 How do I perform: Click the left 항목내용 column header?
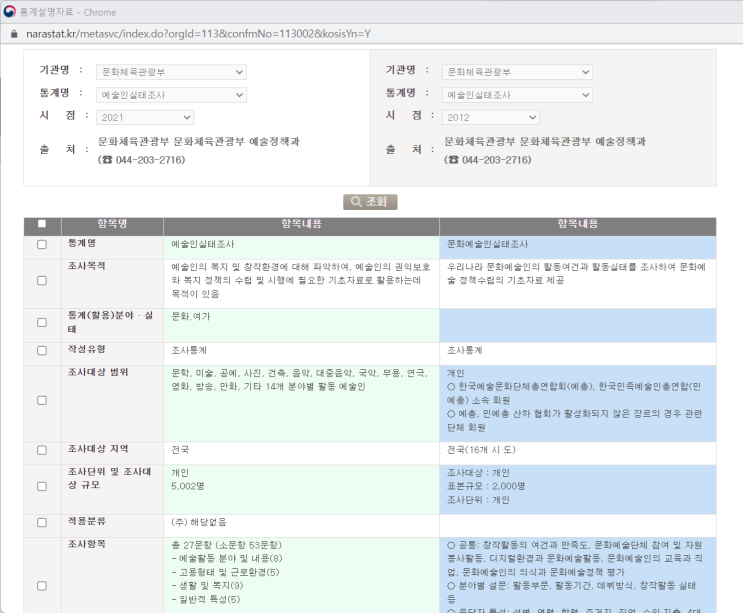pos(301,224)
